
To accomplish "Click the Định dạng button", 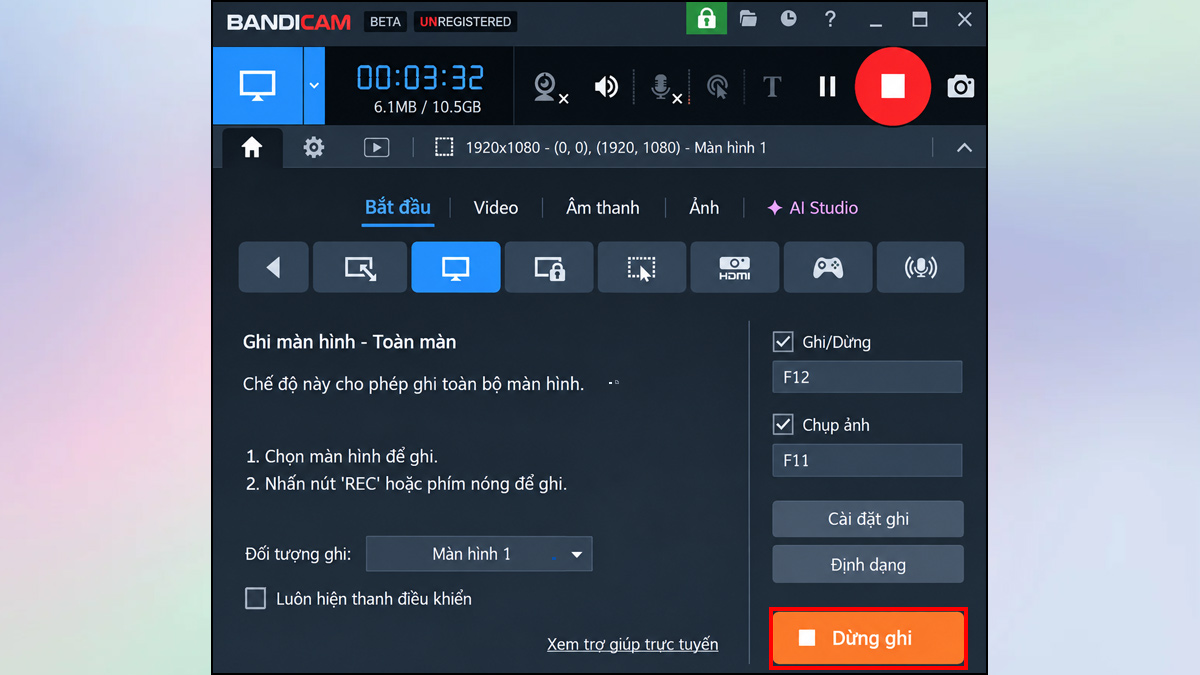I will 868,564.
